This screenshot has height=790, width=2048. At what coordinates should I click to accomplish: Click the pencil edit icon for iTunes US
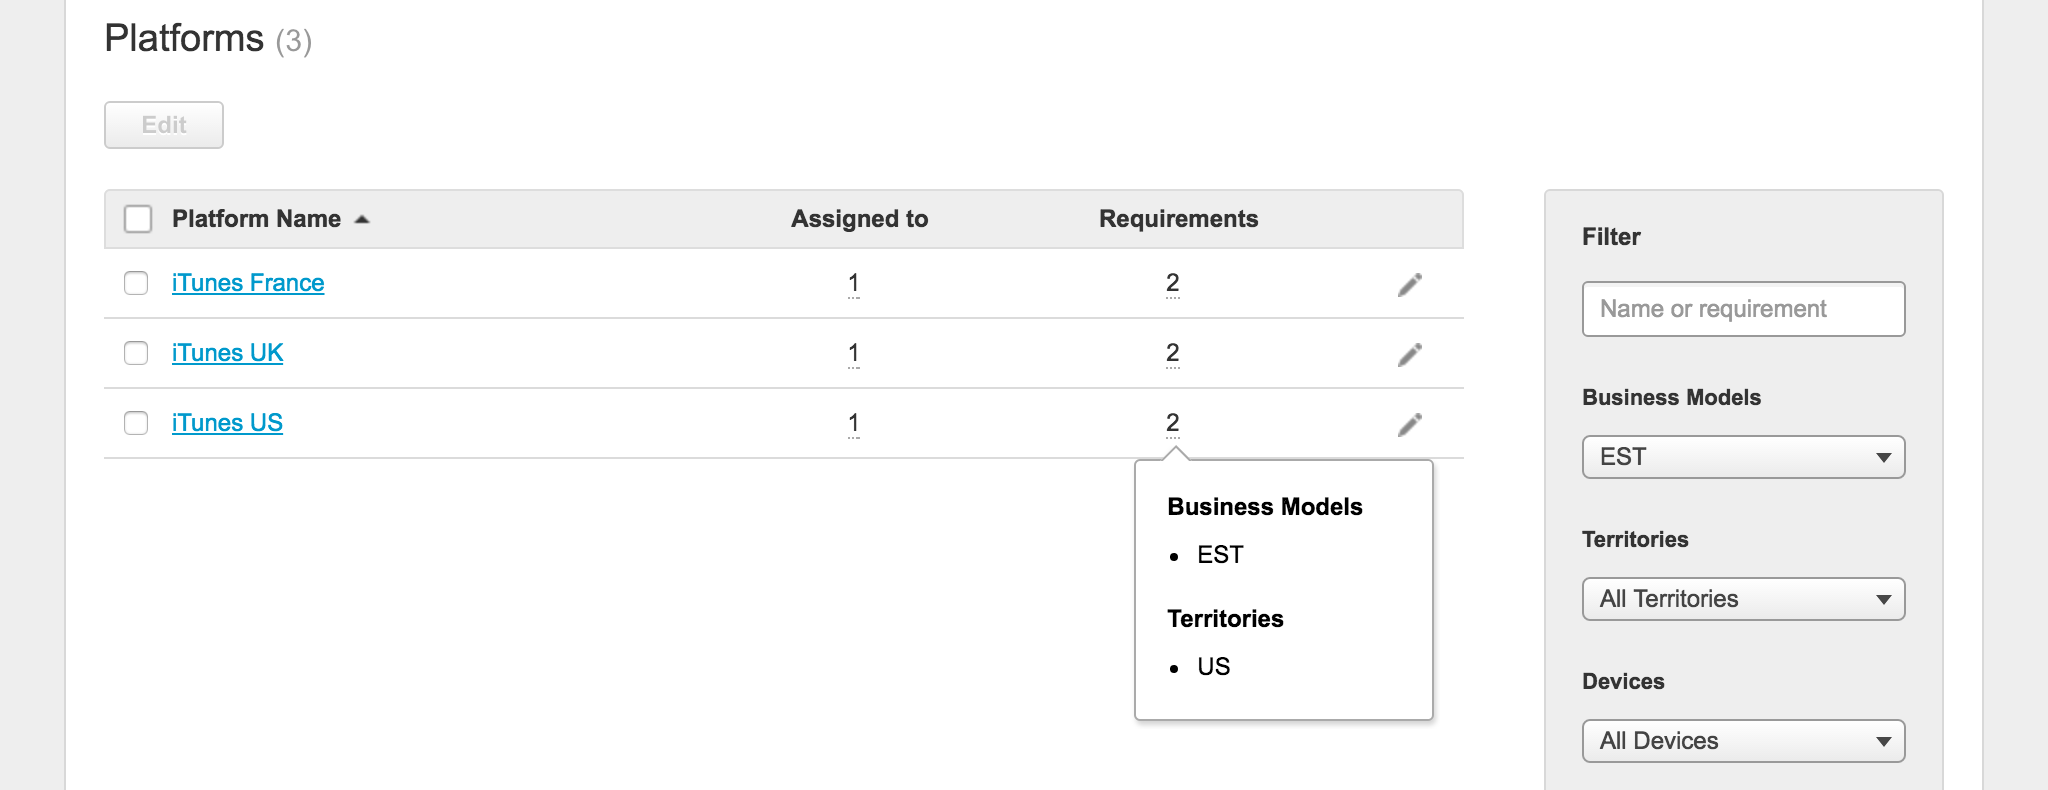(1409, 425)
